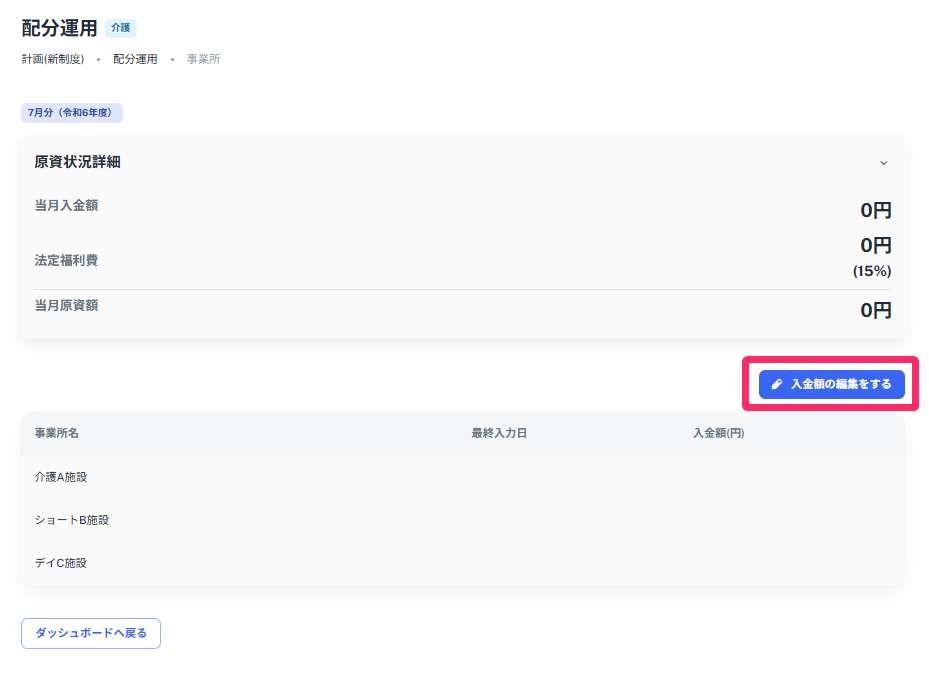The width and height of the screenshot is (929, 684).
Task: Click the 法定福利費 label
Action: pyautogui.click(x=66, y=260)
